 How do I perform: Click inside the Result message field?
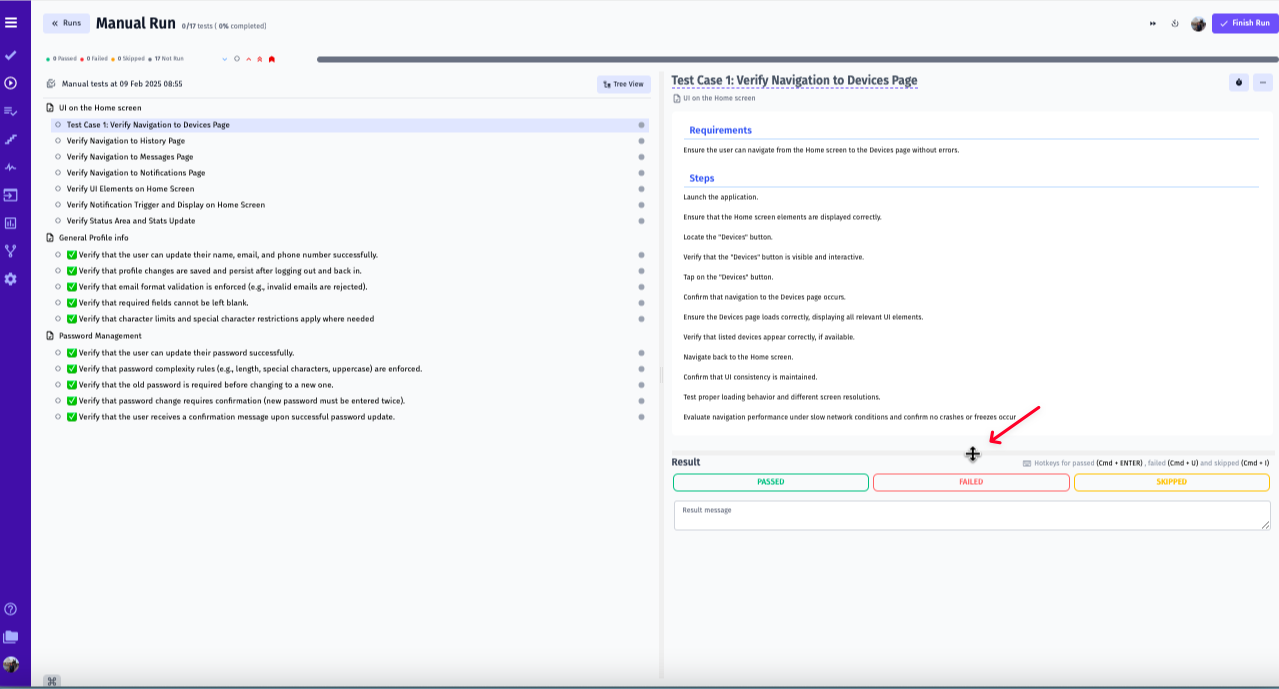click(970, 514)
